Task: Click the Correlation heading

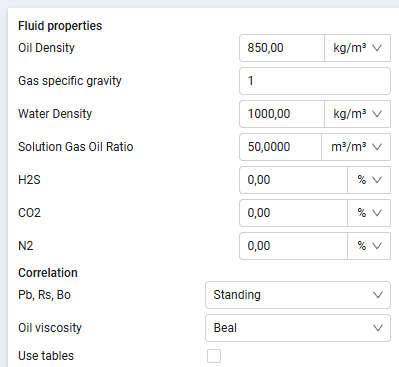Action: click(48, 273)
